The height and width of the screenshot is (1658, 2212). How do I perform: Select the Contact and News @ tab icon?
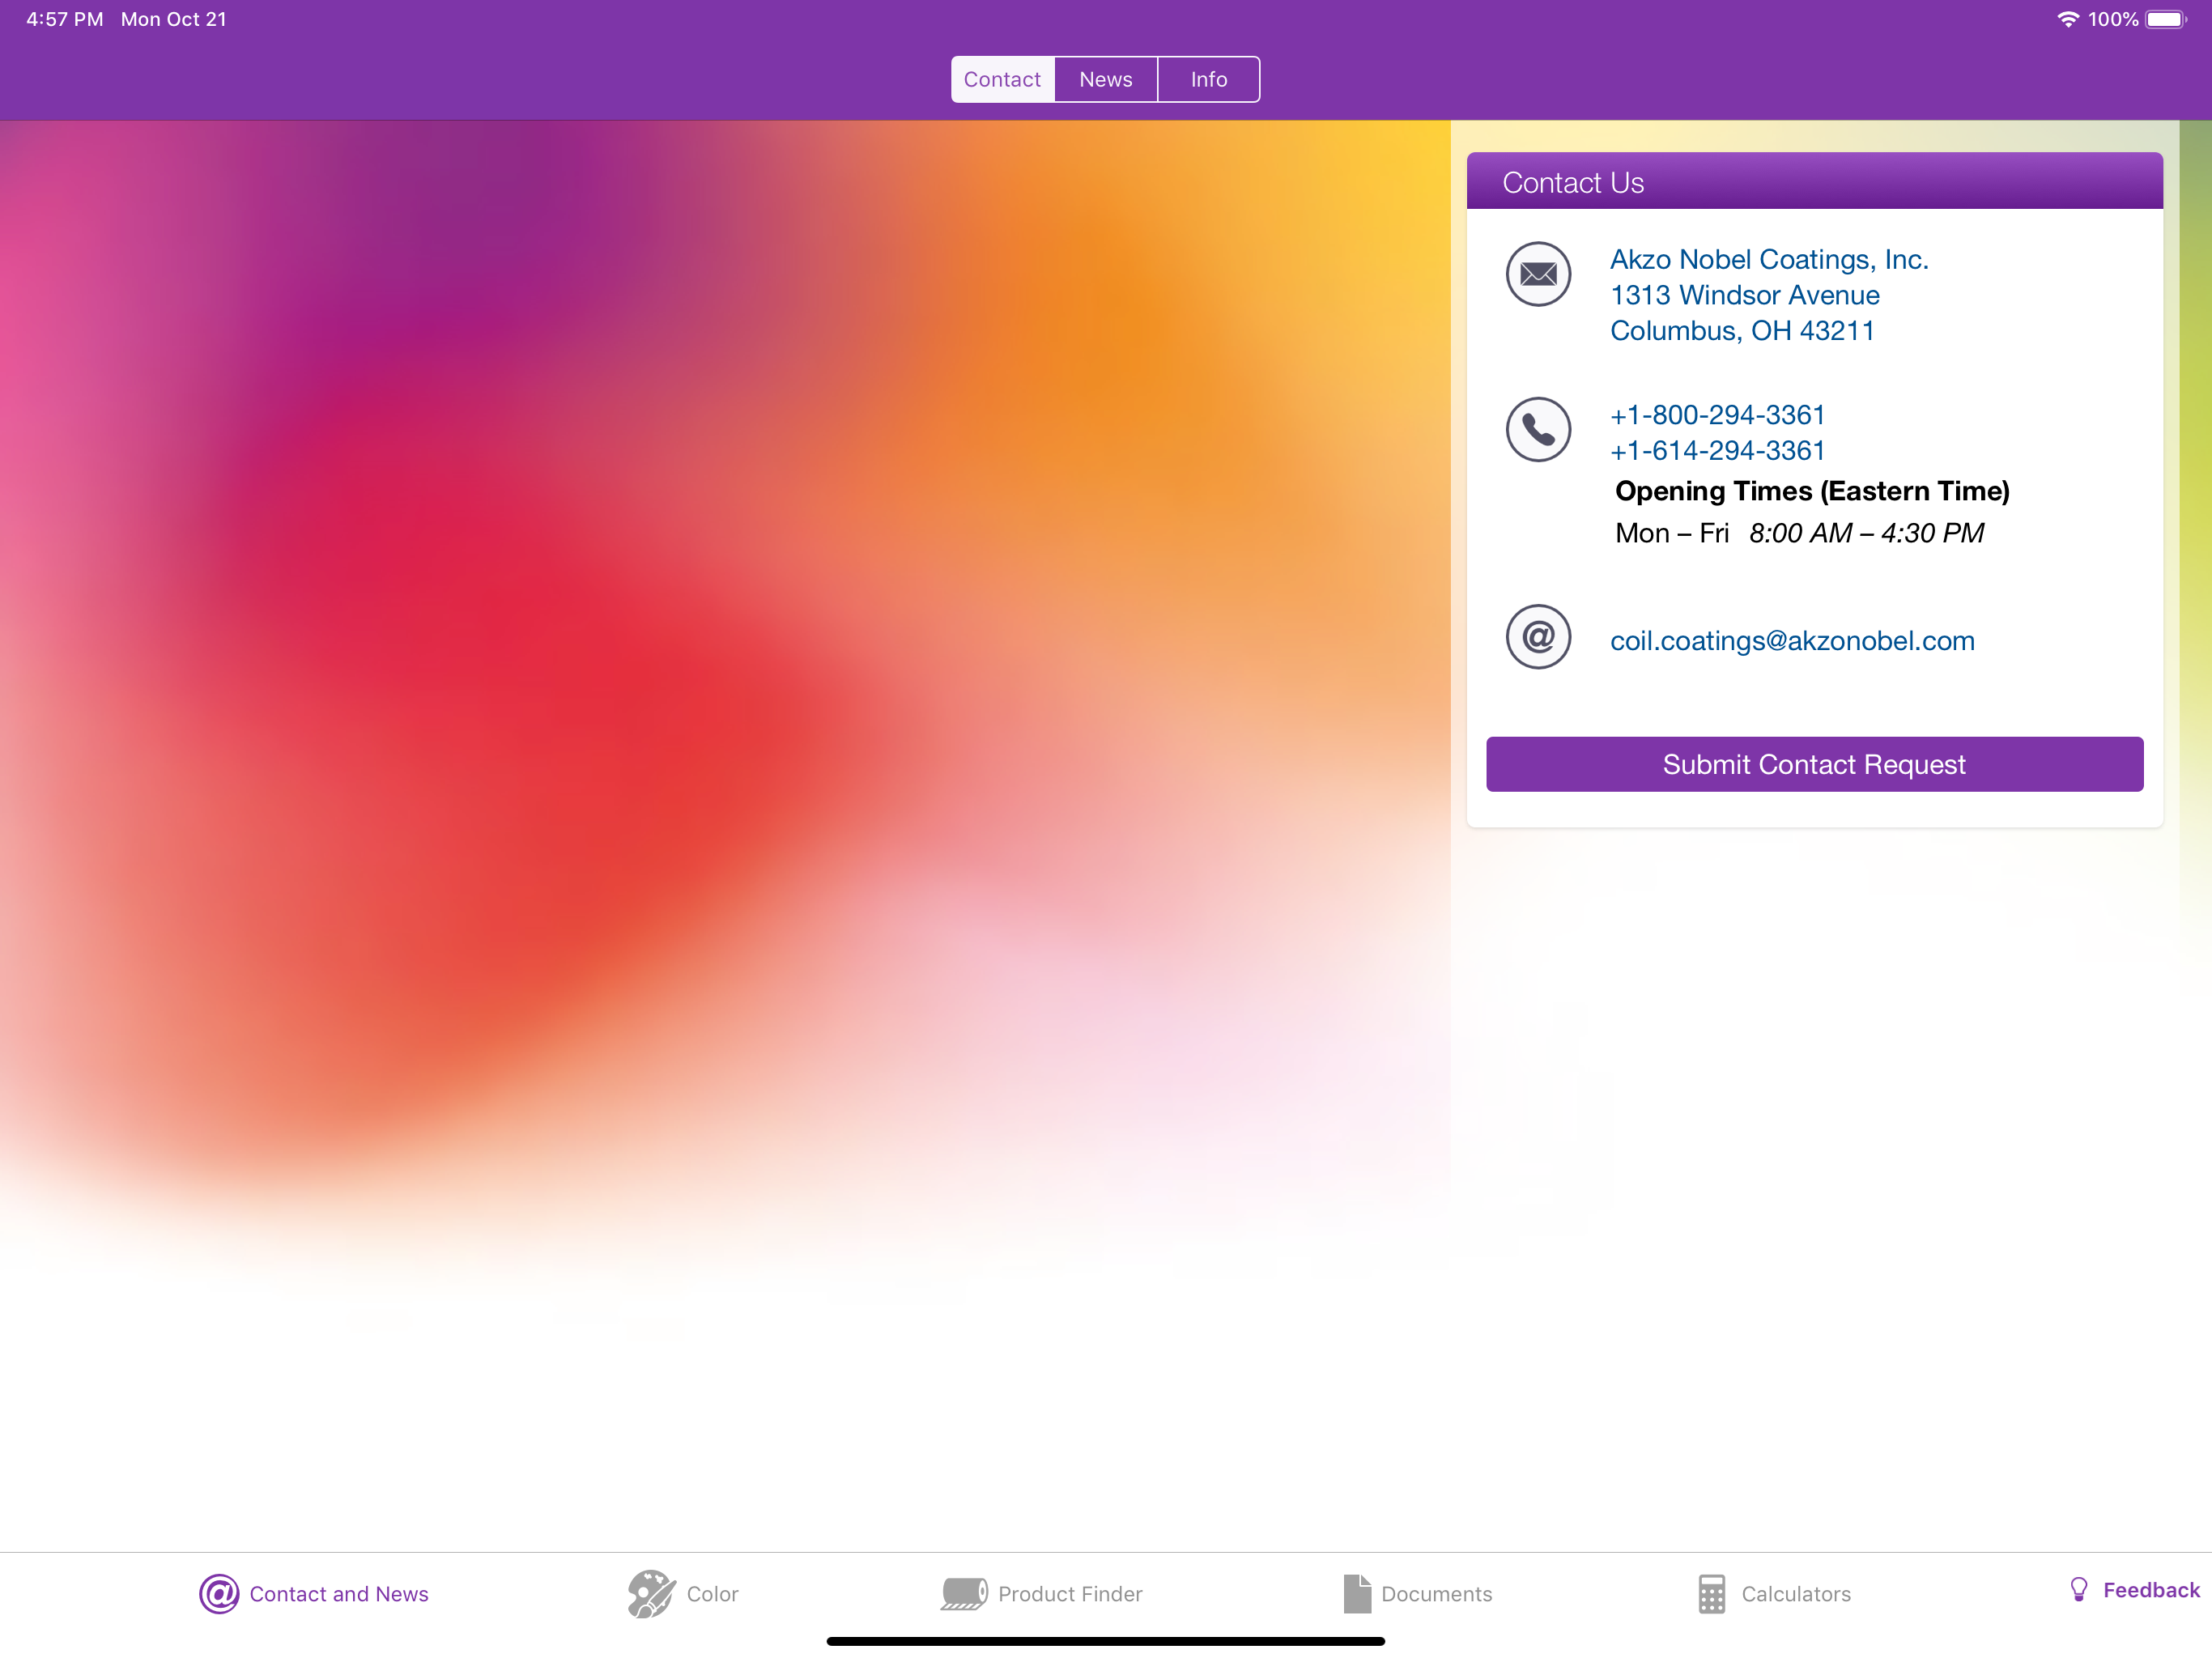click(219, 1593)
